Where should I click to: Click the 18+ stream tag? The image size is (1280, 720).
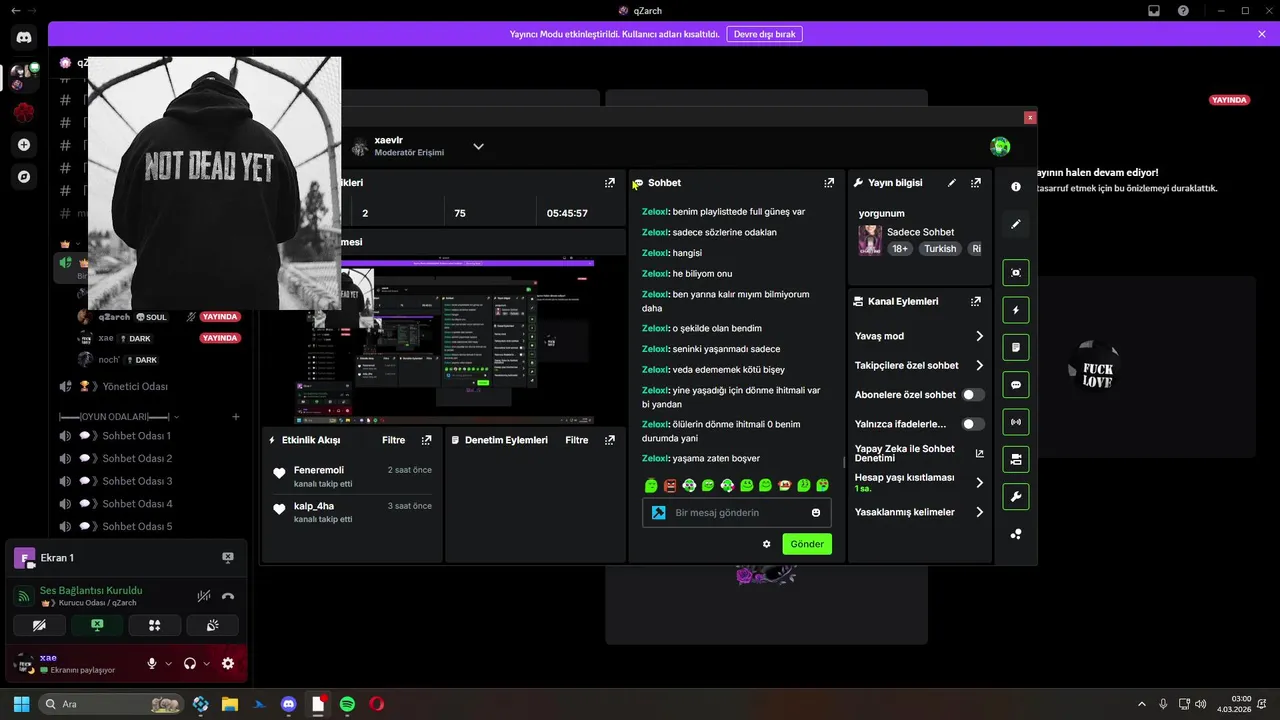tap(900, 248)
